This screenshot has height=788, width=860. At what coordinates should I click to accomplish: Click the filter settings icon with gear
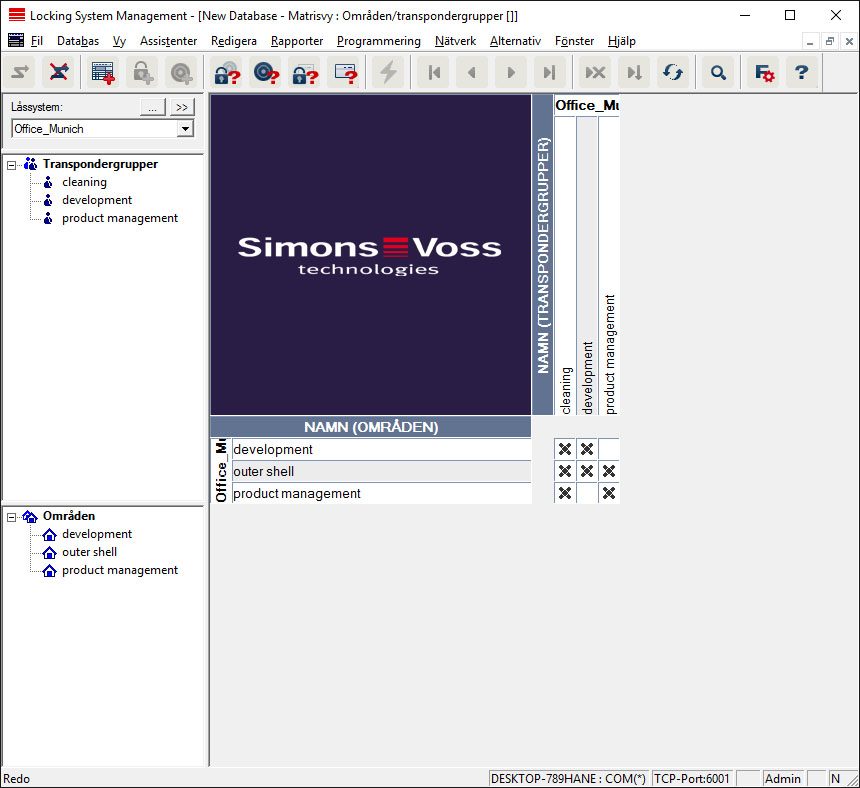click(x=765, y=72)
